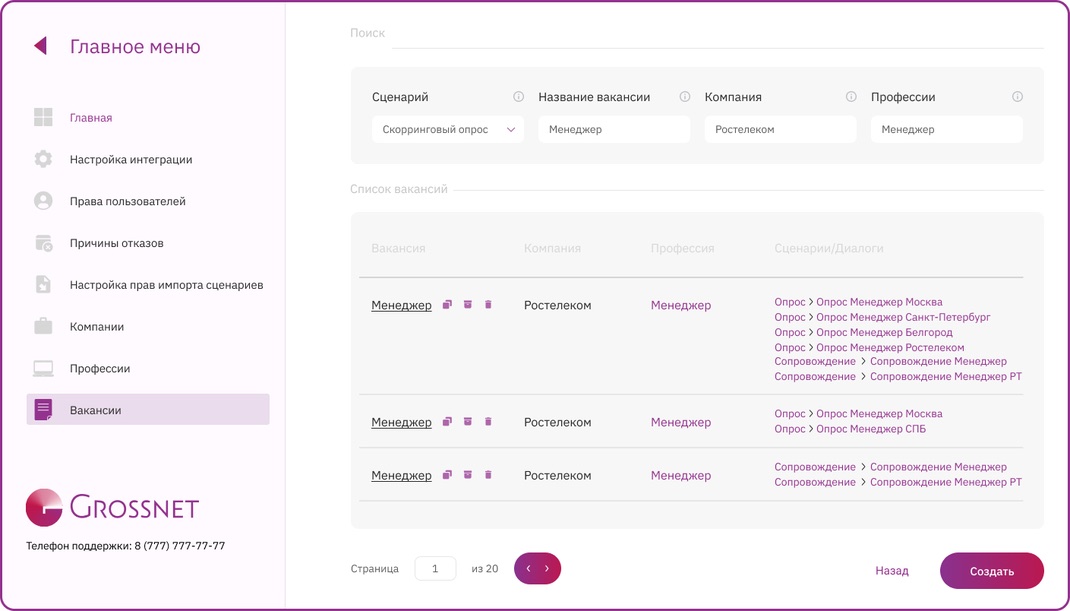The height and width of the screenshot is (611, 1070).
Task: Click copy icon in second Менеджер row
Action: pyautogui.click(x=447, y=422)
